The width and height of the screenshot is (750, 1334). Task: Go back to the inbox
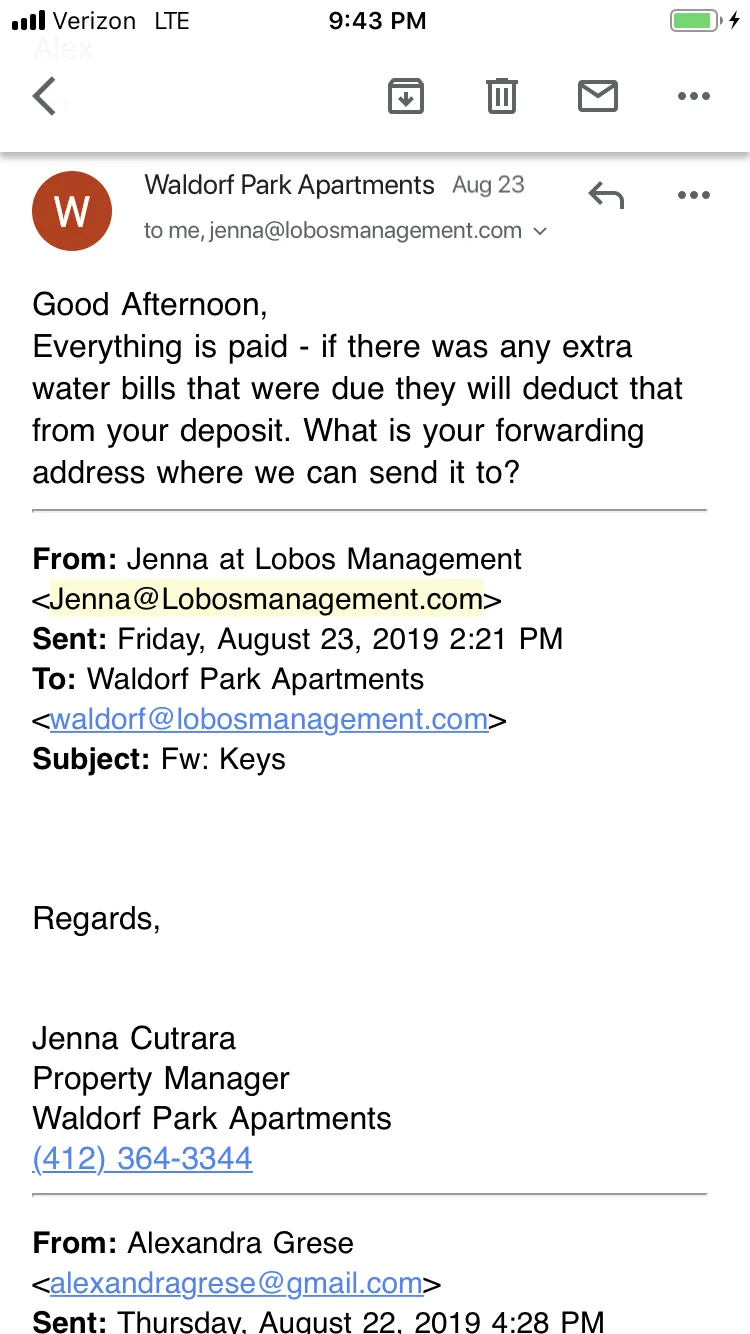click(x=45, y=97)
